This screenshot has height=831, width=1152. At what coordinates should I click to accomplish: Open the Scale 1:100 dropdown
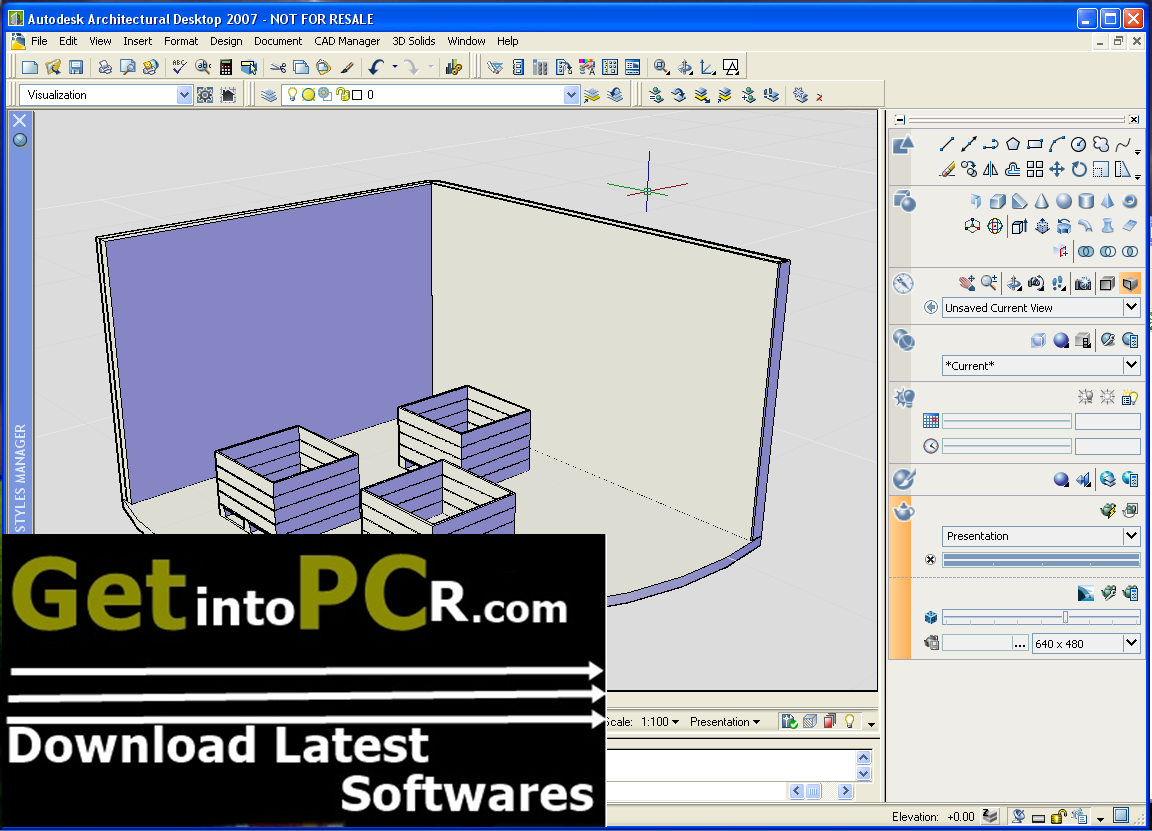click(x=660, y=722)
